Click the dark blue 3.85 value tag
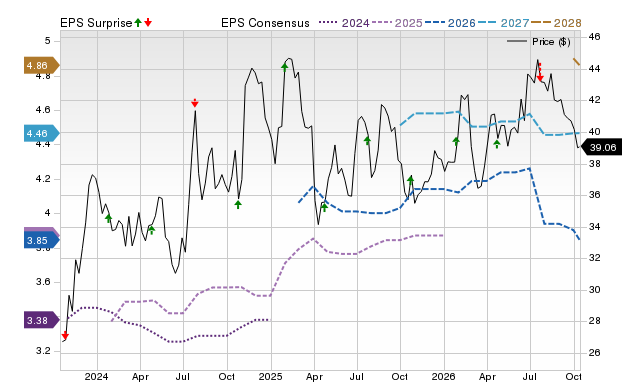Image resolution: width=640 pixels, height=382 pixels. point(41,240)
